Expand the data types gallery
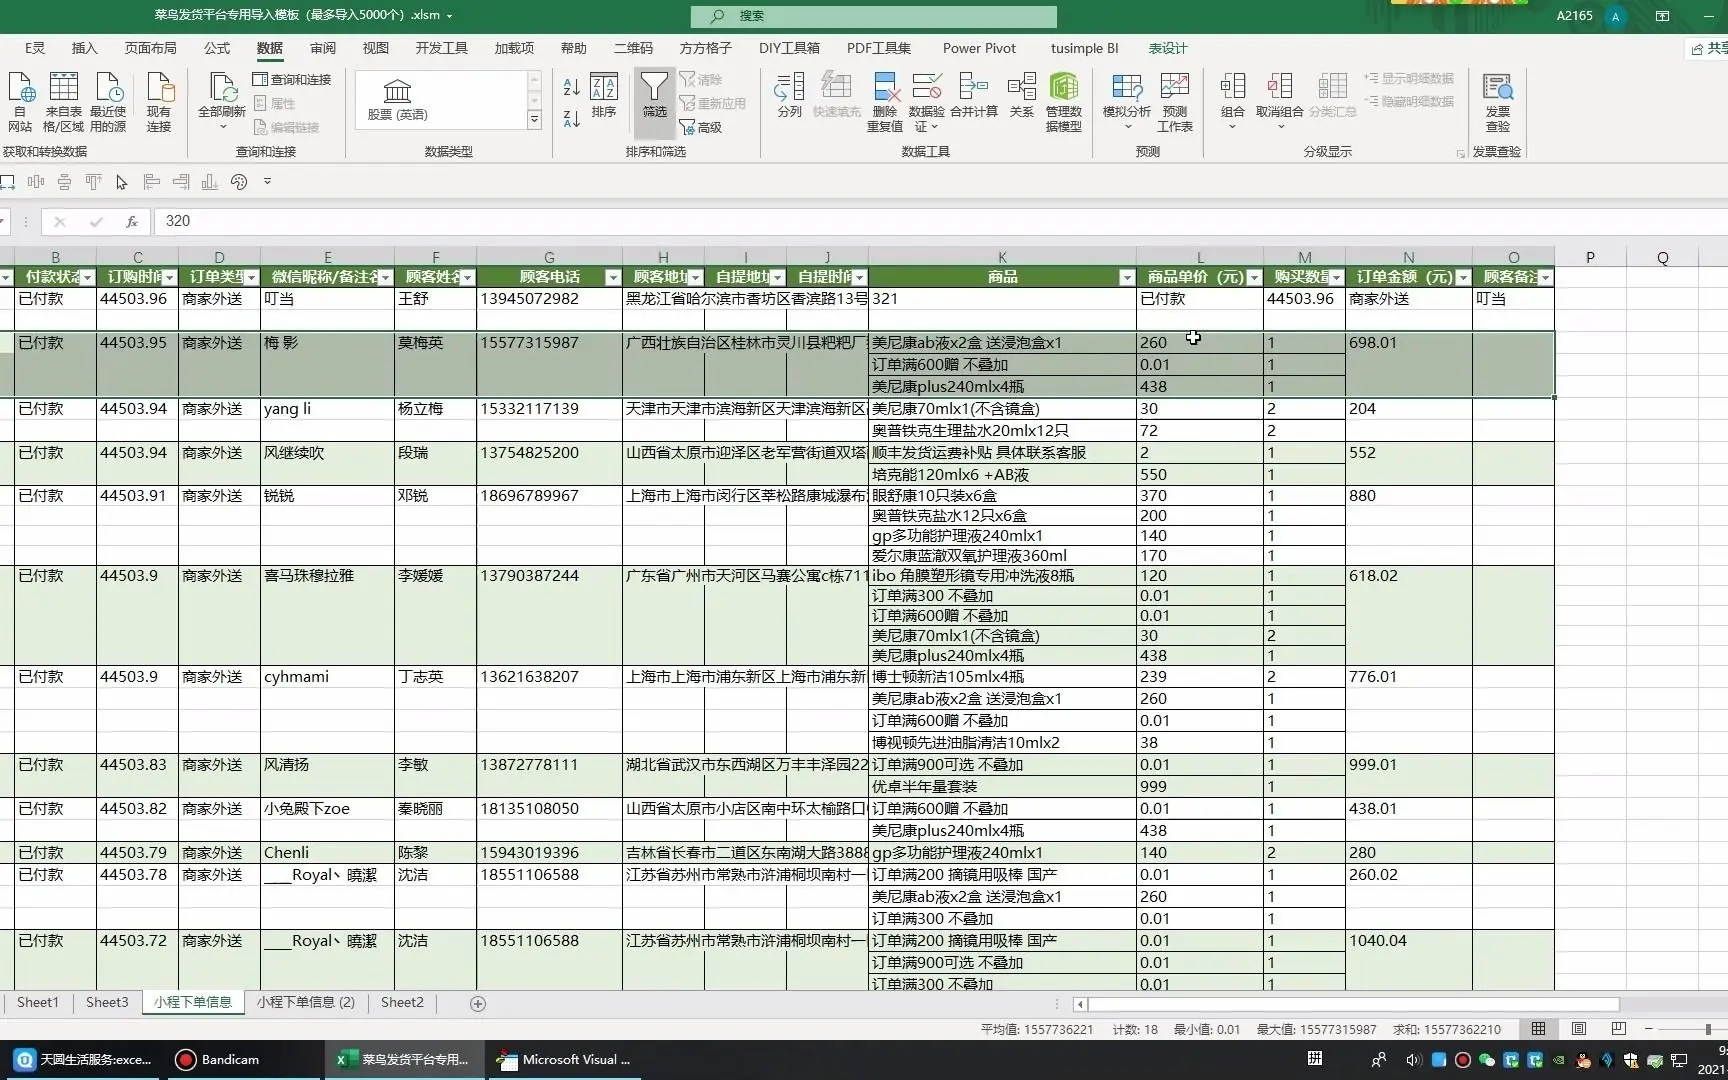The height and width of the screenshot is (1080, 1728). coord(534,120)
